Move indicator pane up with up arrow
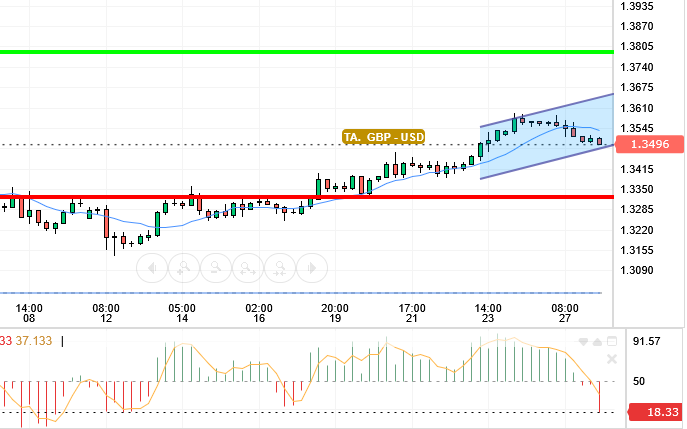This screenshot has width=687, height=429. (597, 342)
